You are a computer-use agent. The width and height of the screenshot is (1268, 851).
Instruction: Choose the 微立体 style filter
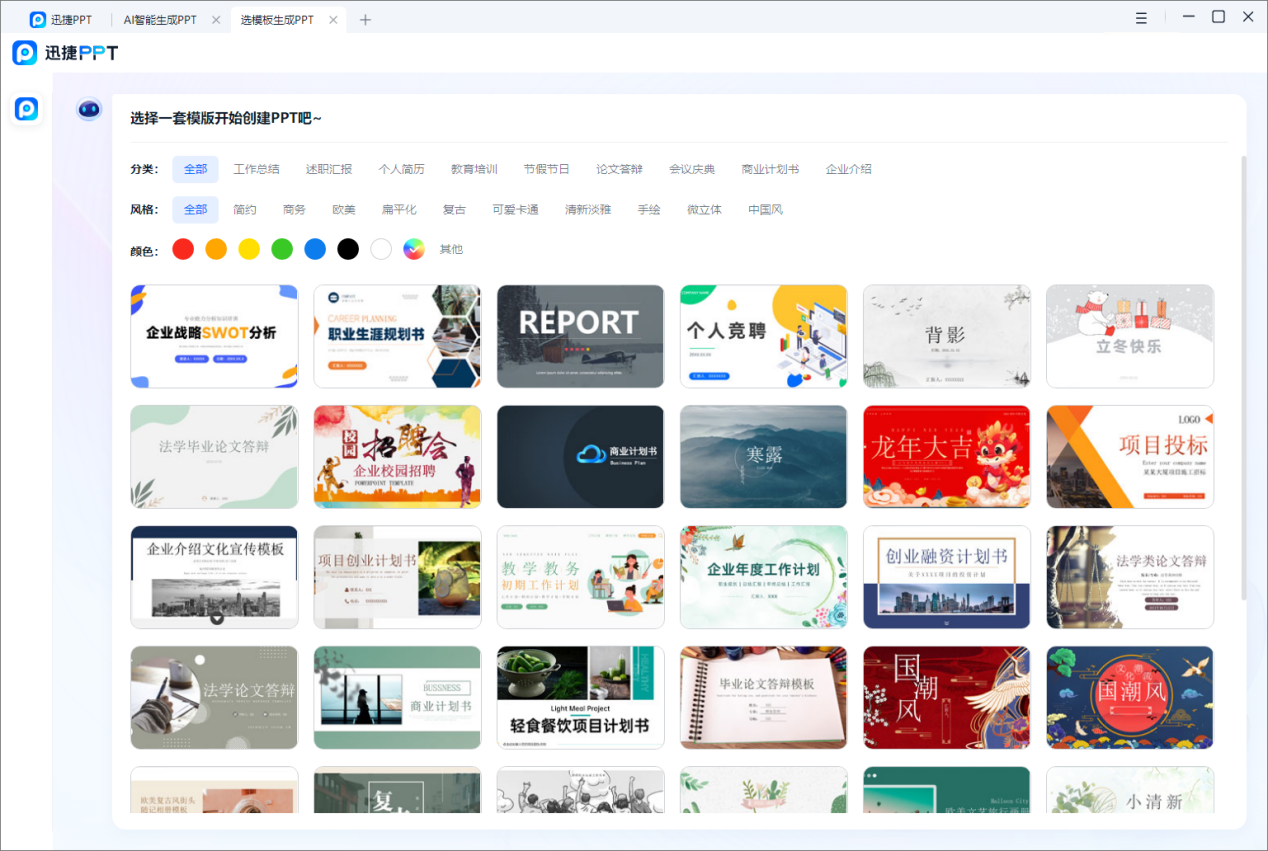[704, 209]
